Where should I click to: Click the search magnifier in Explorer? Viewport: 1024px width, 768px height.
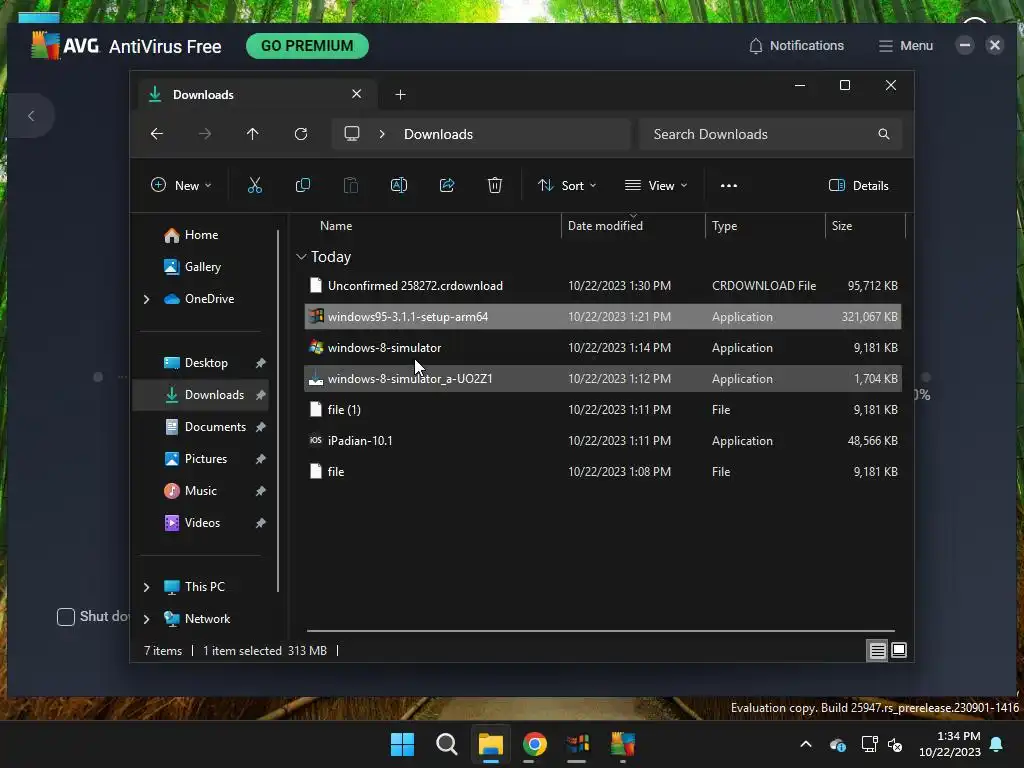884,134
